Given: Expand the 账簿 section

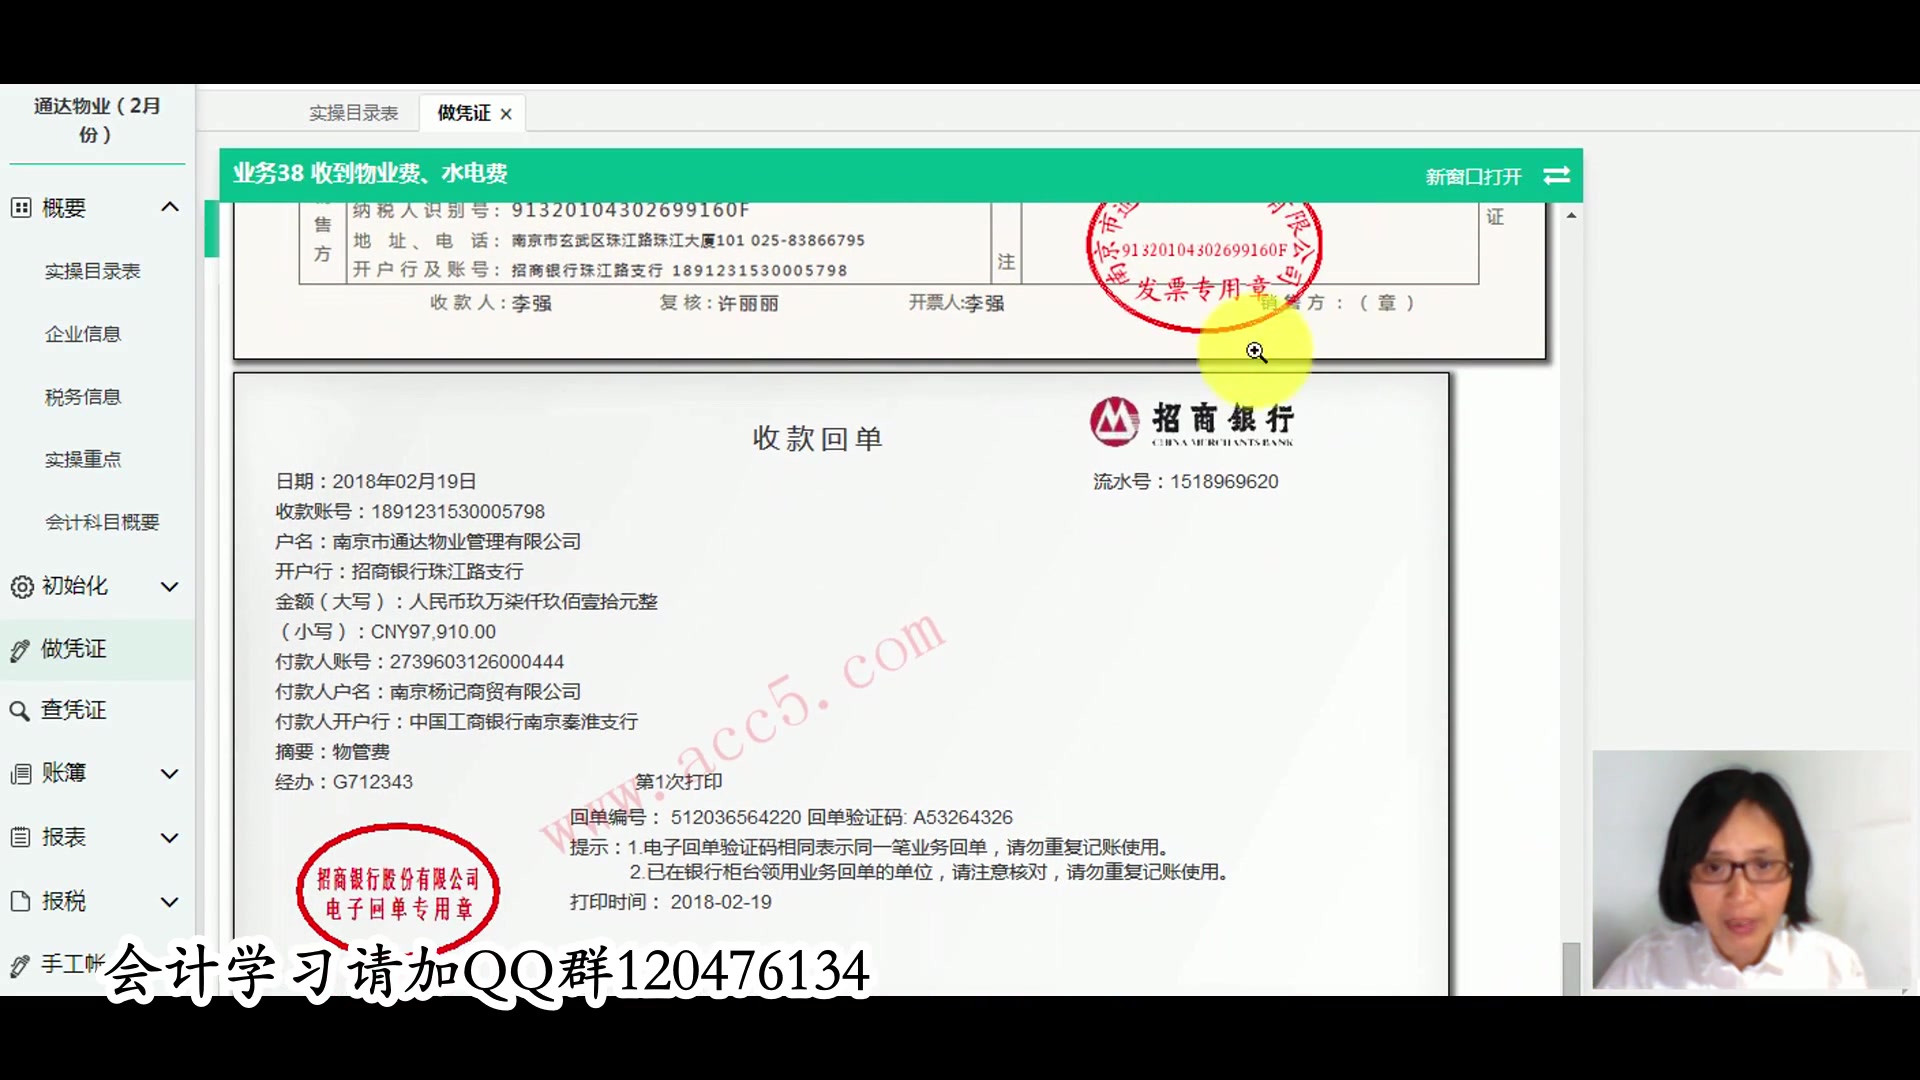Looking at the screenshot, I should click(x=170, y=773).
